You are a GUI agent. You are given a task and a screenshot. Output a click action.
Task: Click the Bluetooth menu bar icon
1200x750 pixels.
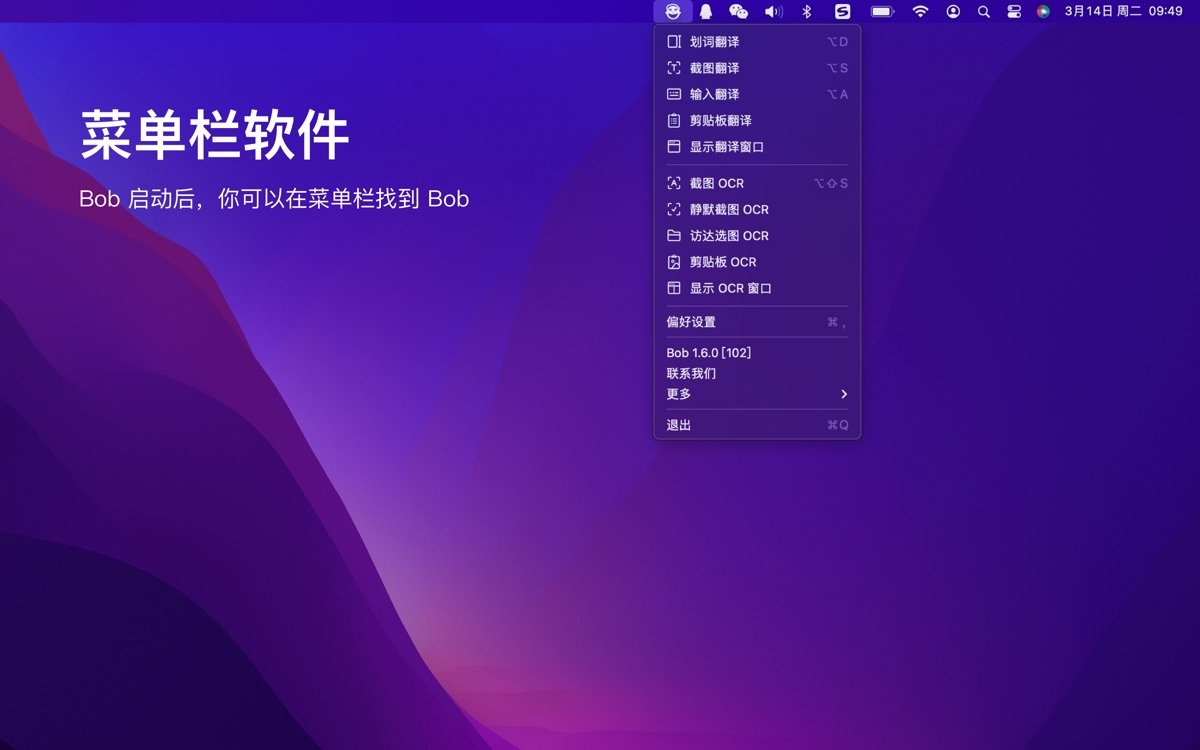coord(805,11)
